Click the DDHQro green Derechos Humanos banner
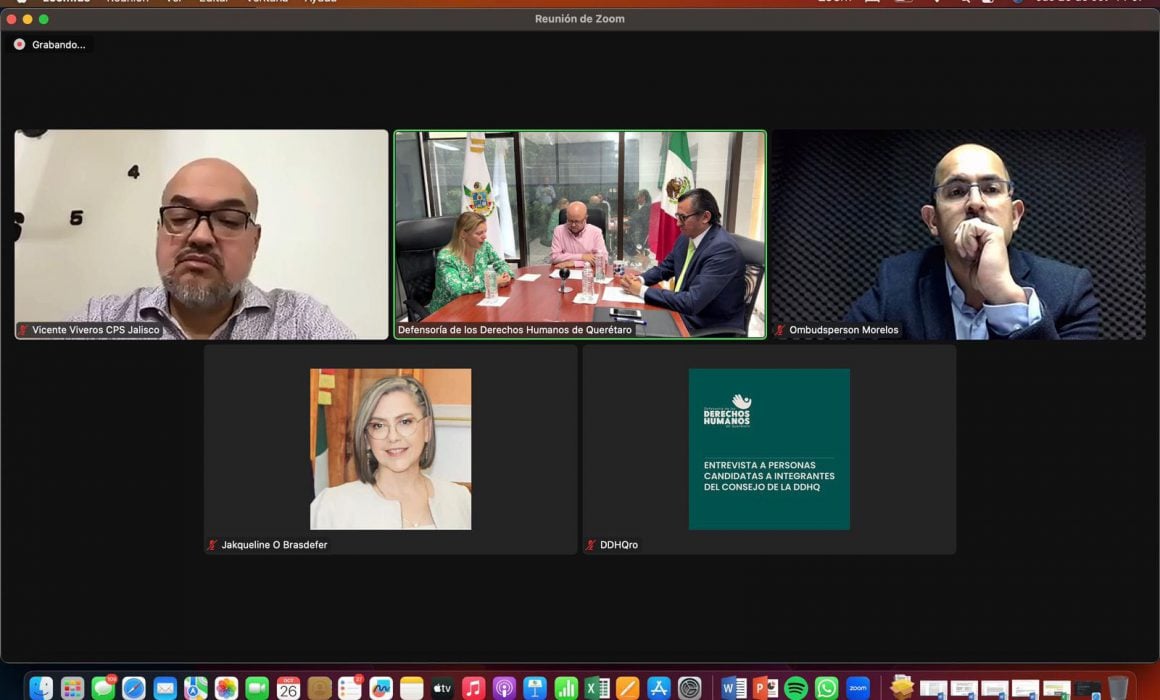 [769, 449]
